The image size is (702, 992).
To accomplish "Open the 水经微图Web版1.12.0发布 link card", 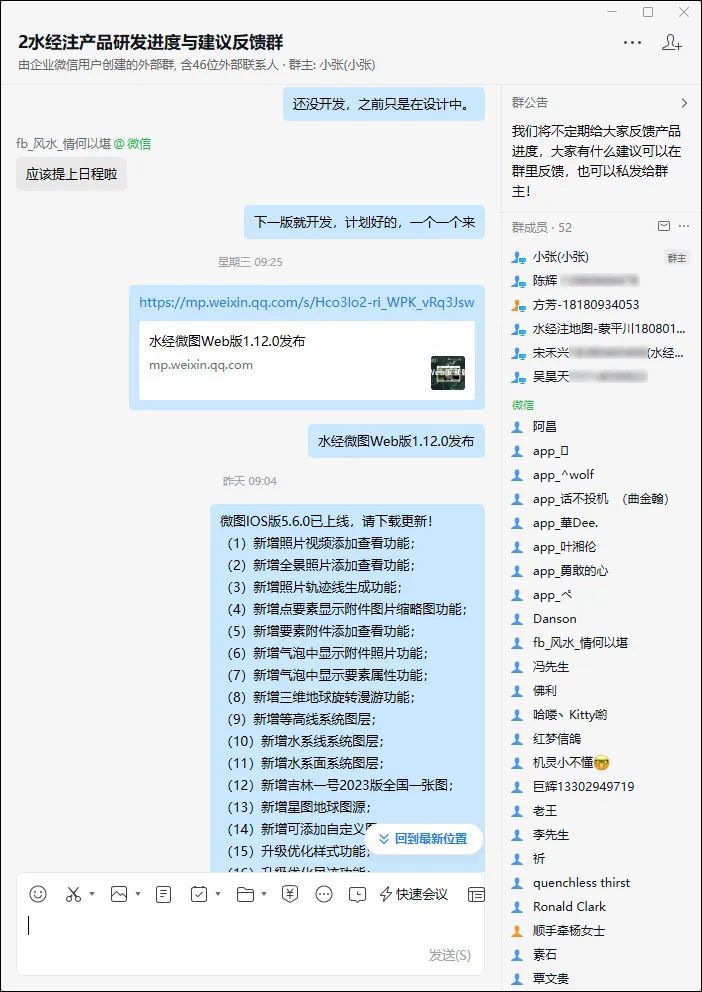I will click(x=307, y=360).
